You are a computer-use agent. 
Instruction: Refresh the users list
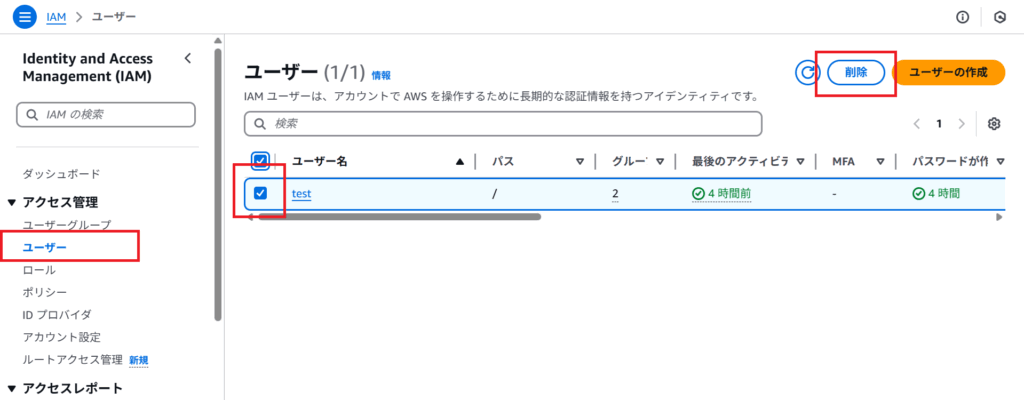click(x=807, y=72)
